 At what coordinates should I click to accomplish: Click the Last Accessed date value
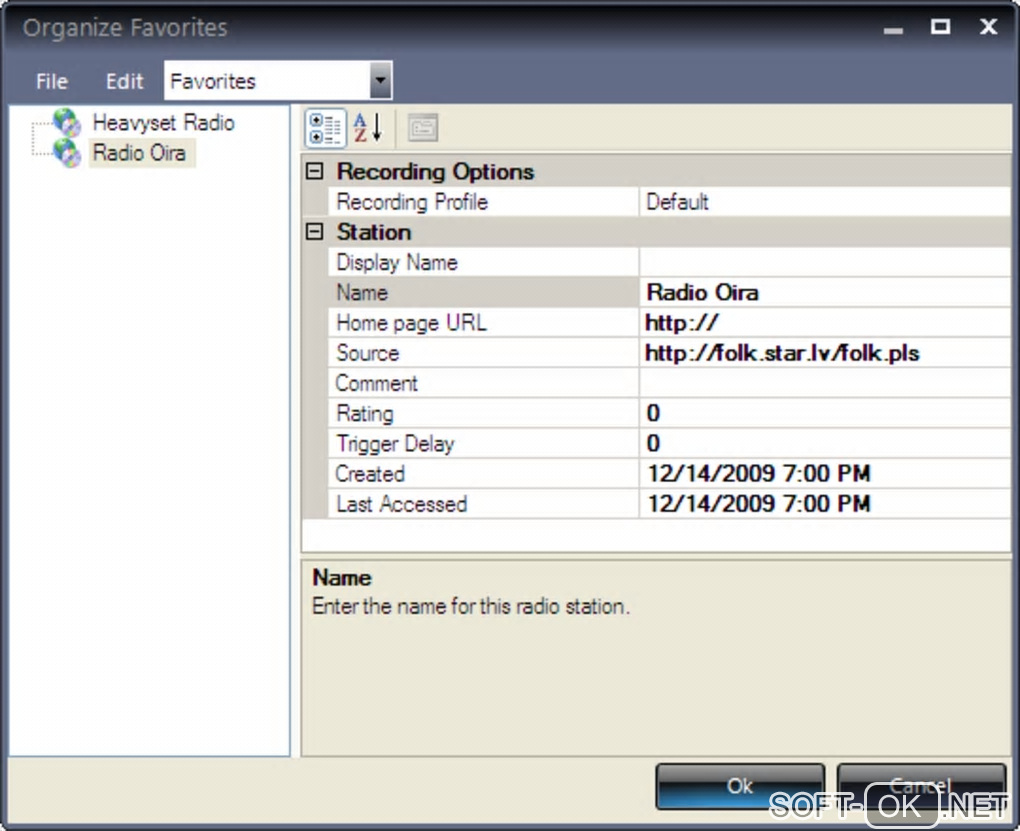(825, 504)
